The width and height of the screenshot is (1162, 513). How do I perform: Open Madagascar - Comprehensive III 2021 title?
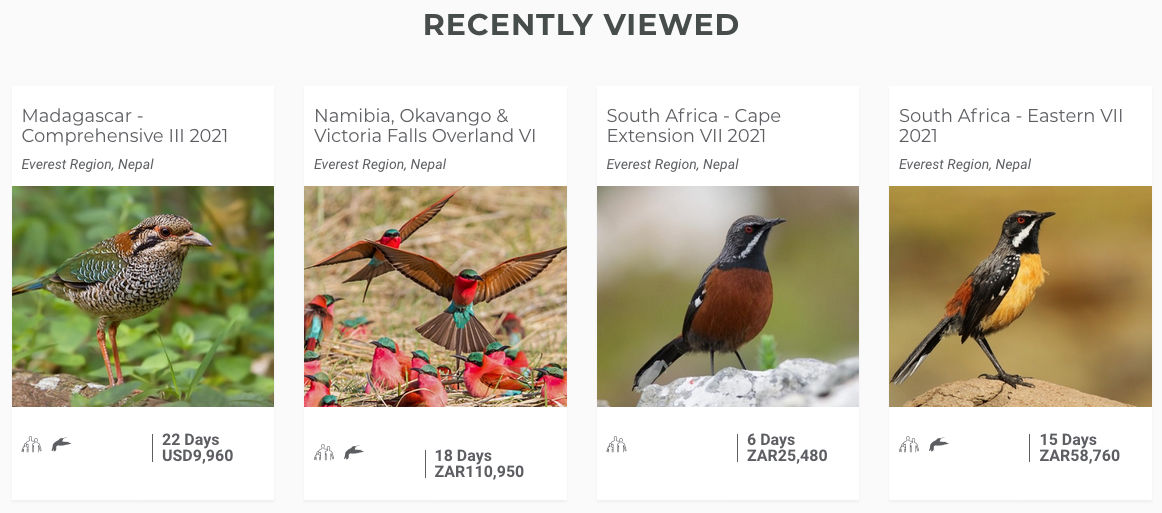(x=124, y=126)
